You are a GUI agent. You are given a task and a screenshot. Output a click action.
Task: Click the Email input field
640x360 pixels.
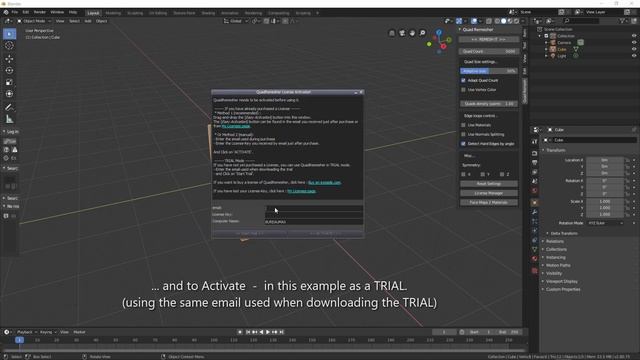313,208
